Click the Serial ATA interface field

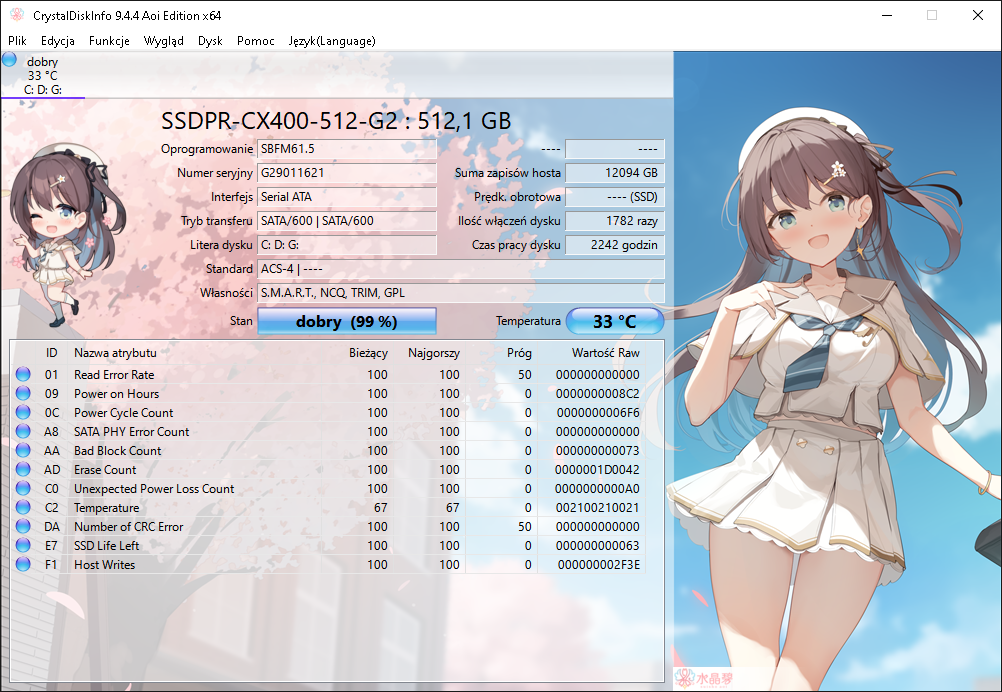[x=347, y=197]
